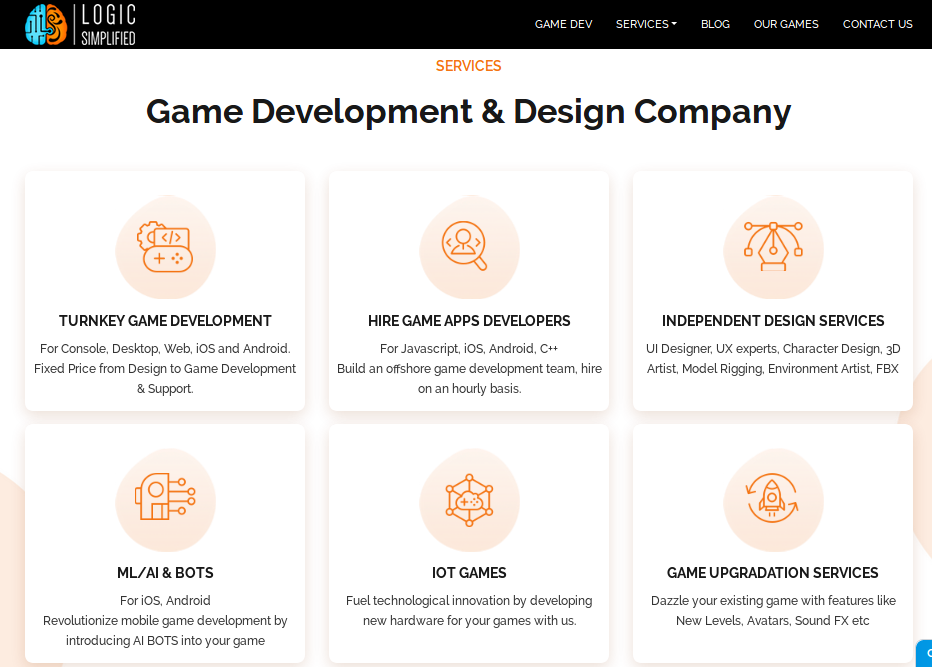Go to the Blog page
Screen dimensions: 932x667
tap(715, 24)
